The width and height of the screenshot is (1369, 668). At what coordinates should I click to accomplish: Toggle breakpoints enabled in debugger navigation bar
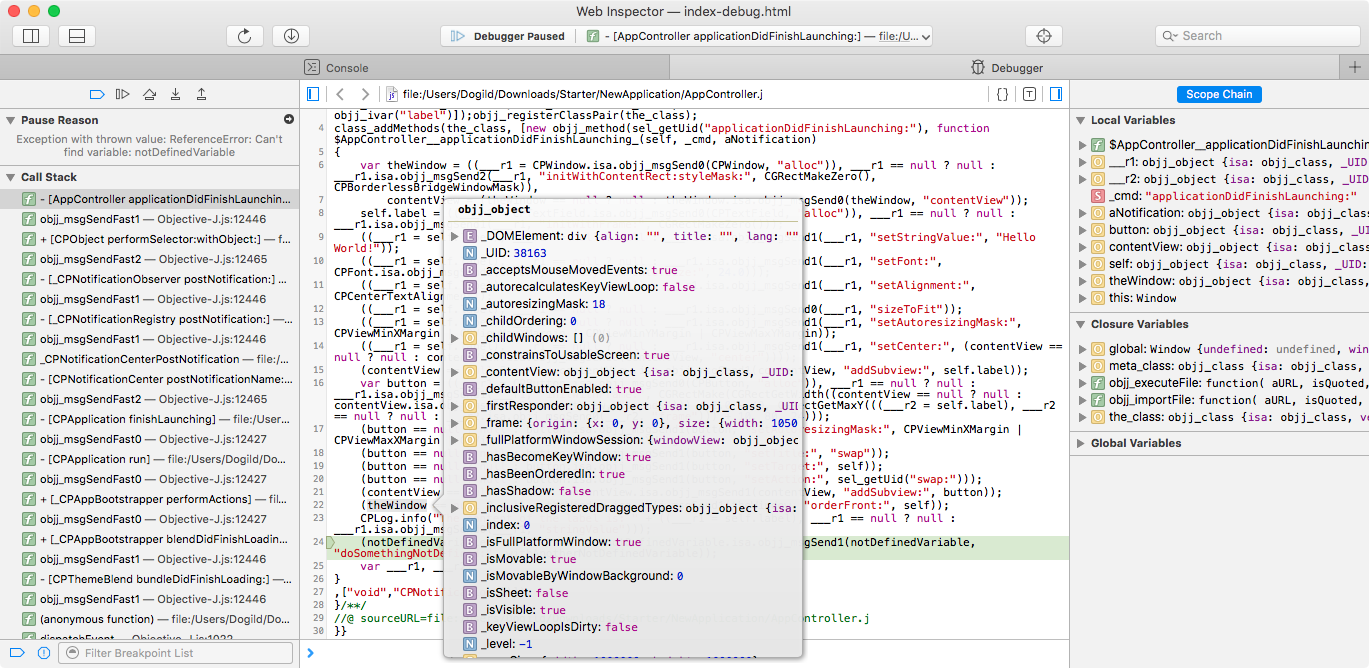(x=97, y=94)
